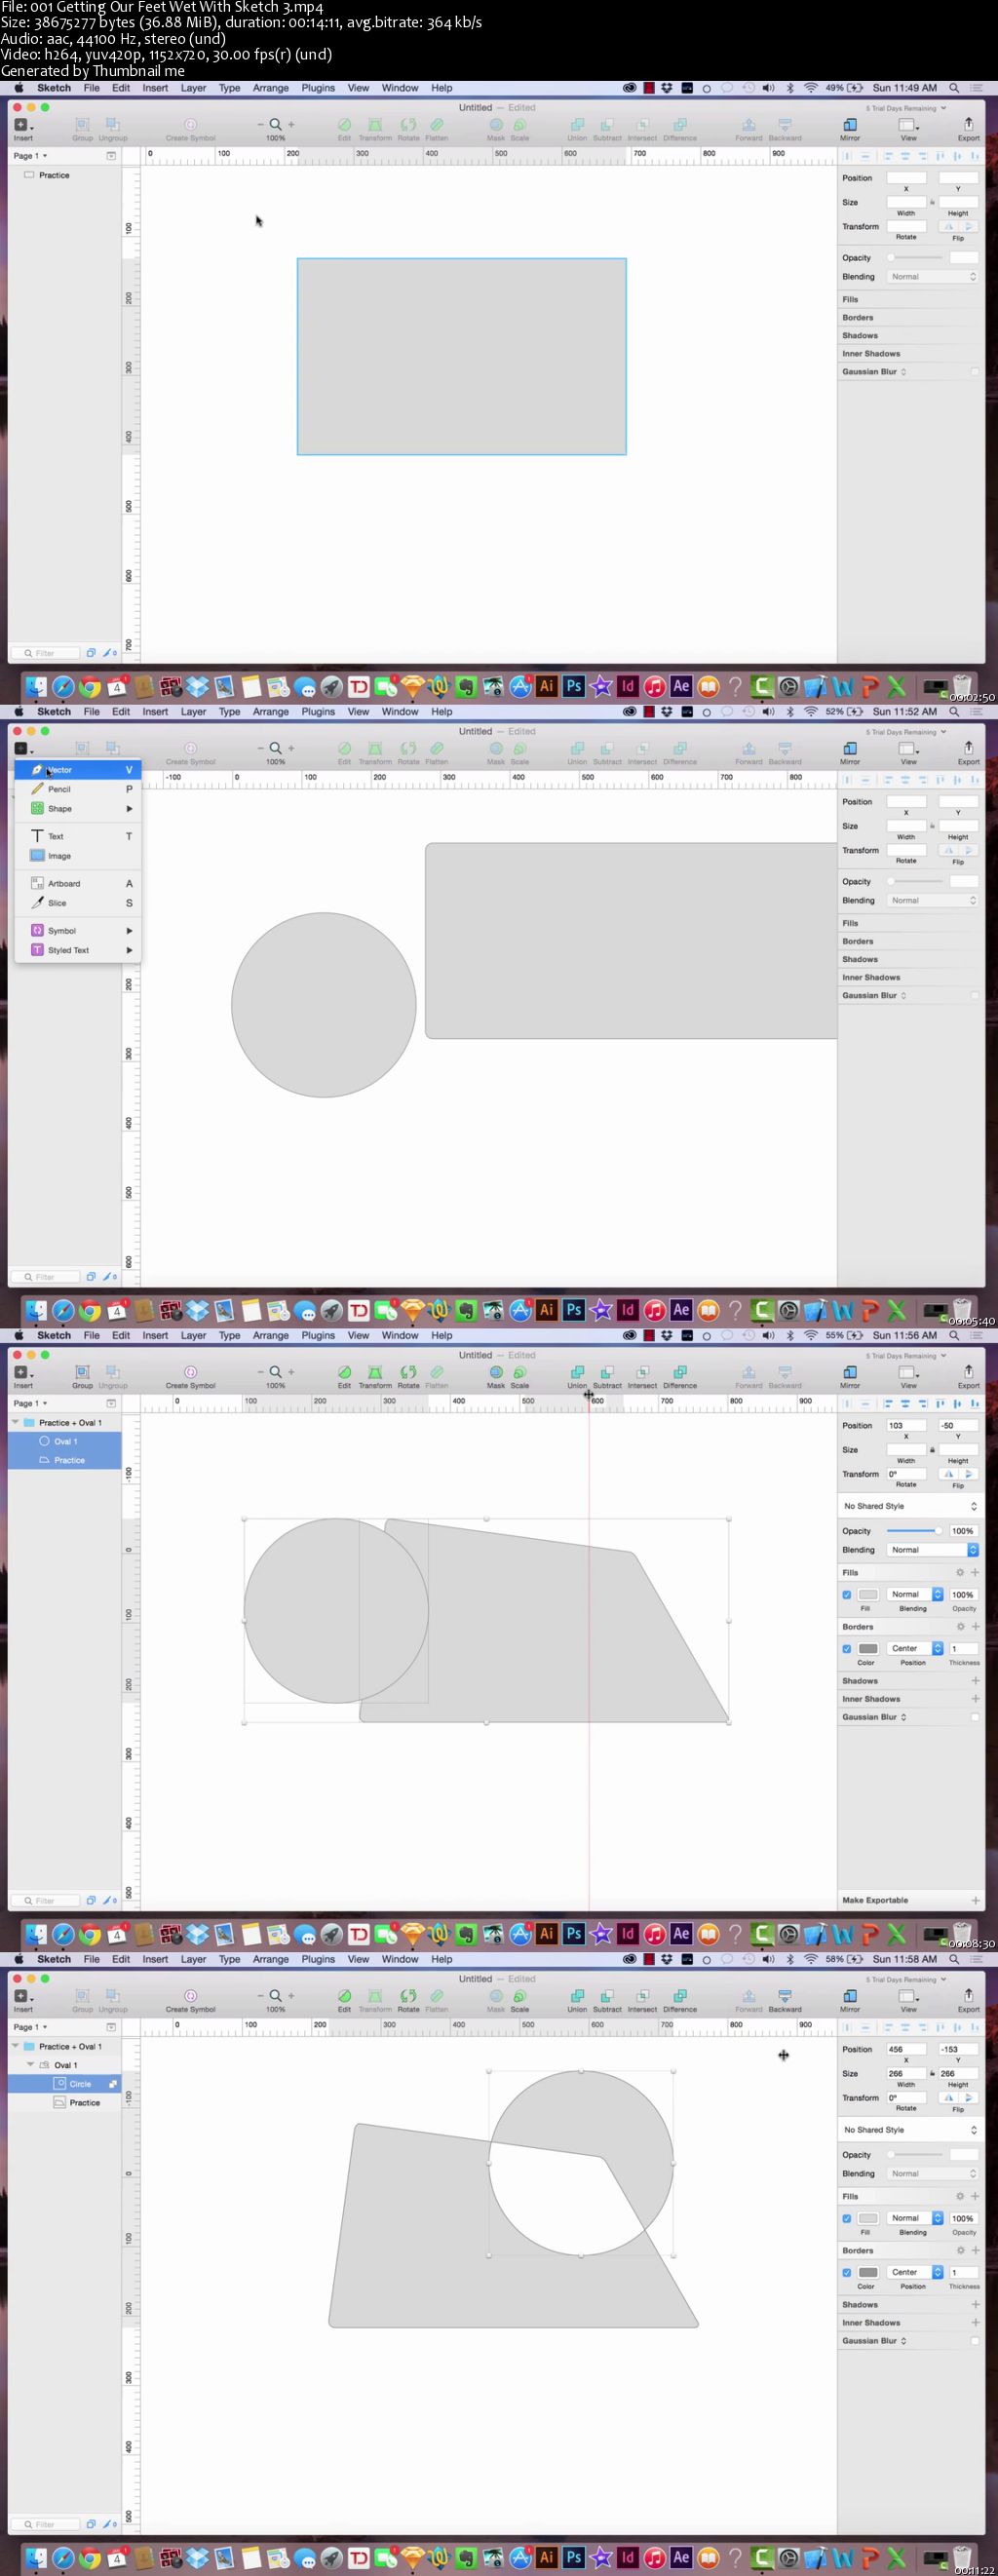
Task: Click Subtract icon in the 00:08:30 frame
Action: (x=607, y=1372)
